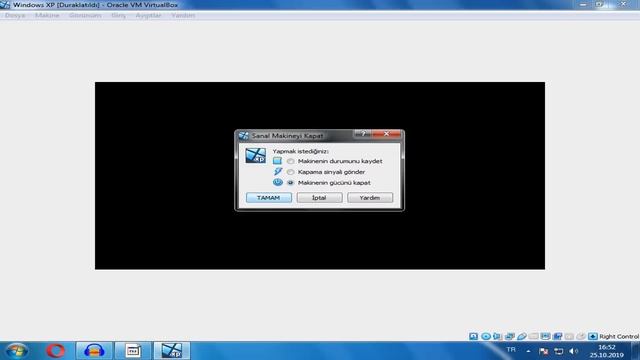Click the network tray icon
This screenshot has height=360, width=640.
pyautogui.click(x=558, y=351)
